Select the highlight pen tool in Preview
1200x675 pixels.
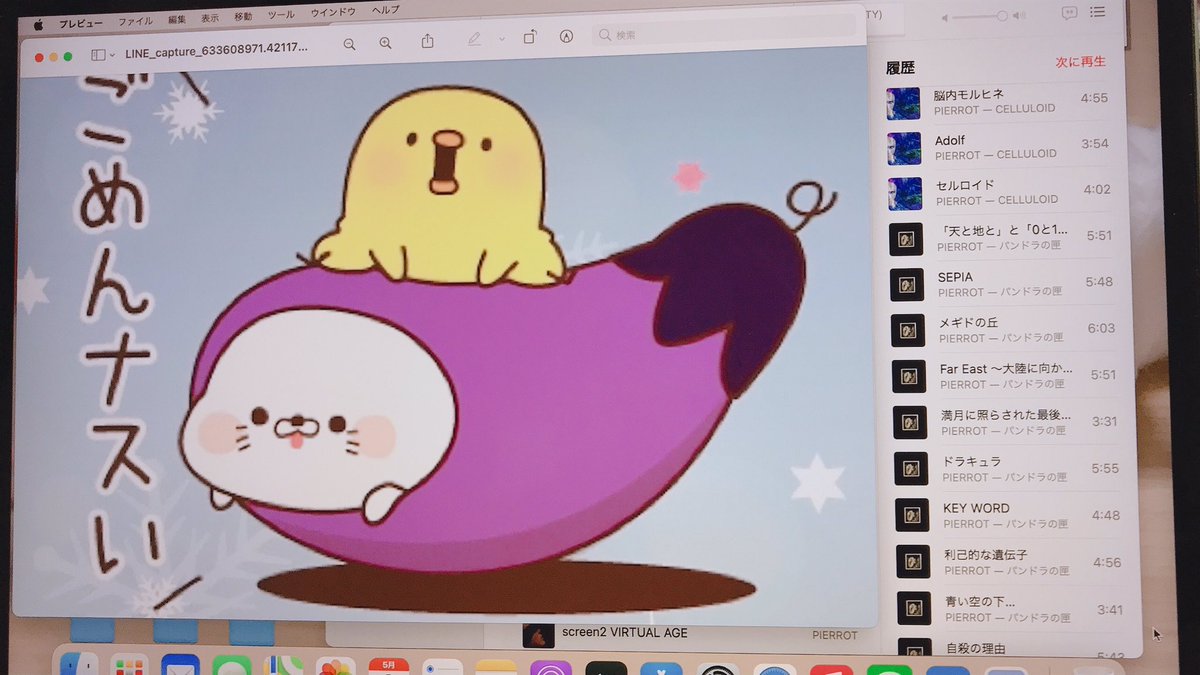(x=474, y=39)
